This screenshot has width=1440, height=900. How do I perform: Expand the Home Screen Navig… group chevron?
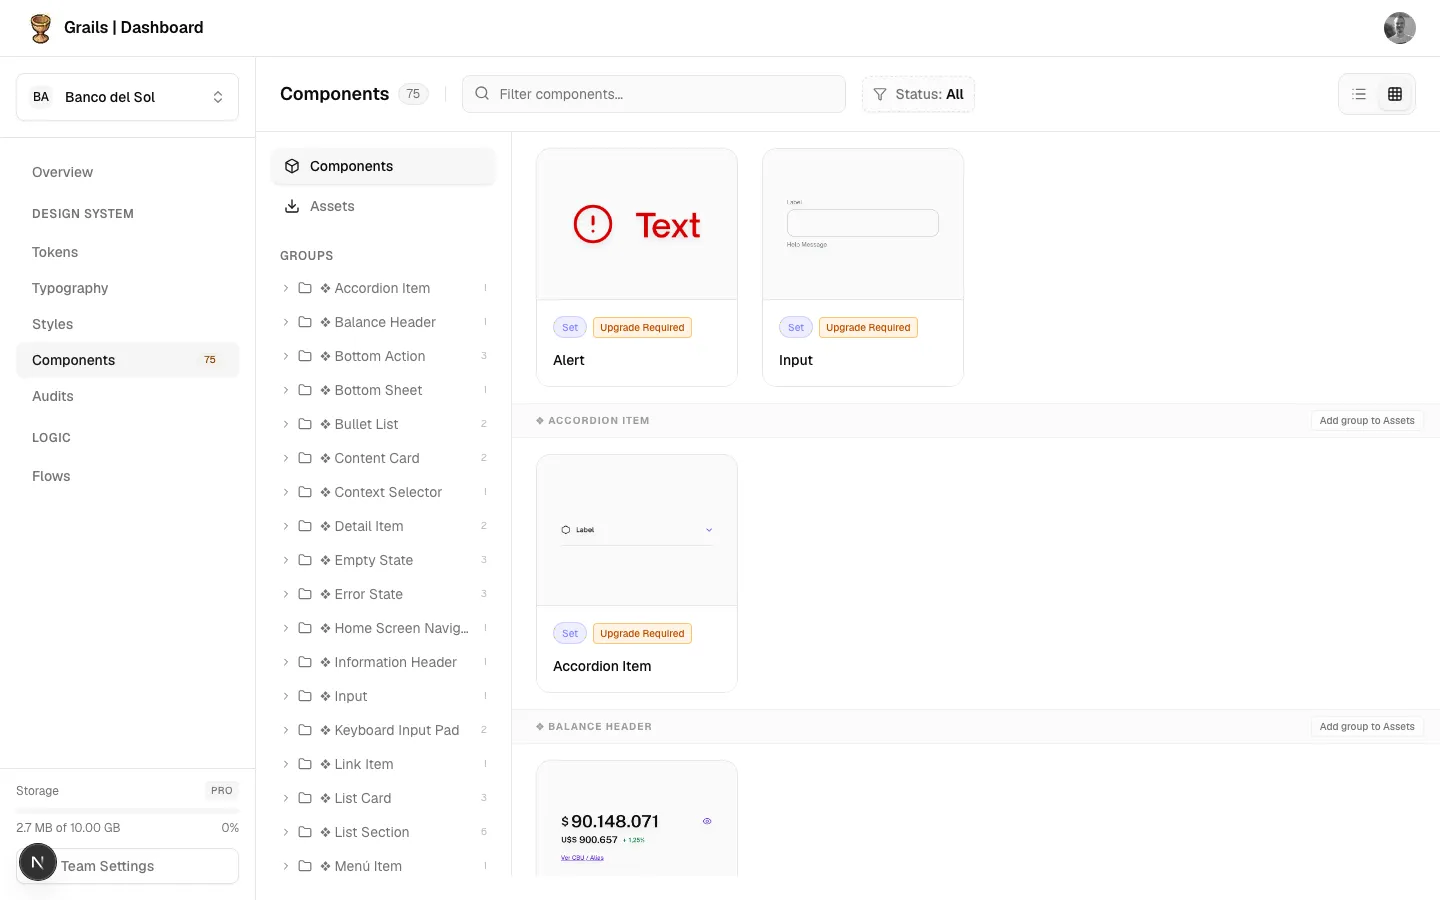[286, 628]
